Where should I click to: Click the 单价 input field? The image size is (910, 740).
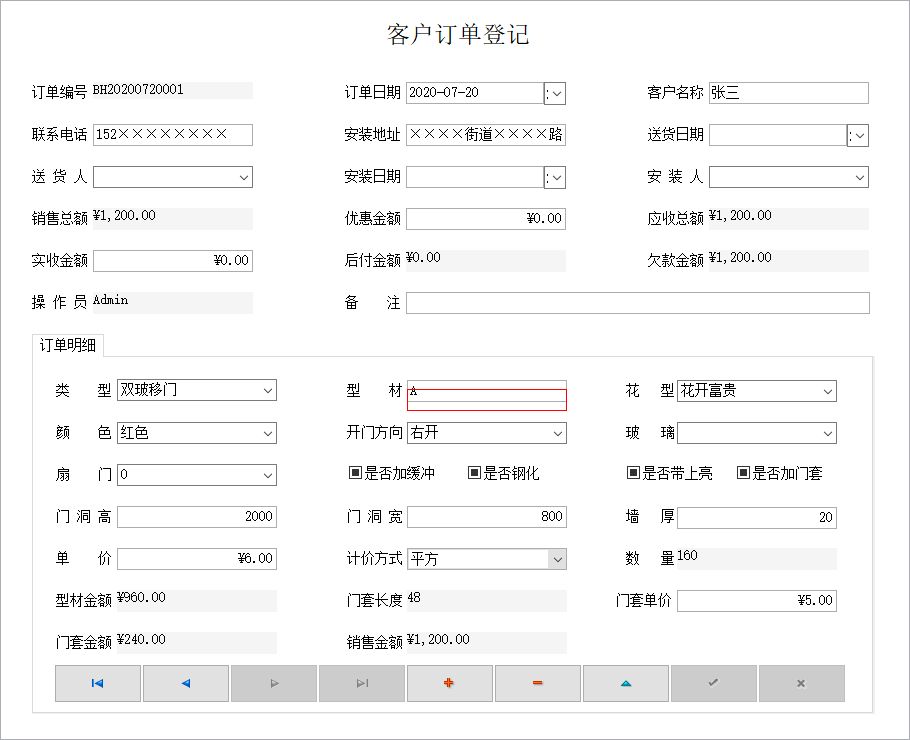click(x=197, y=558)
